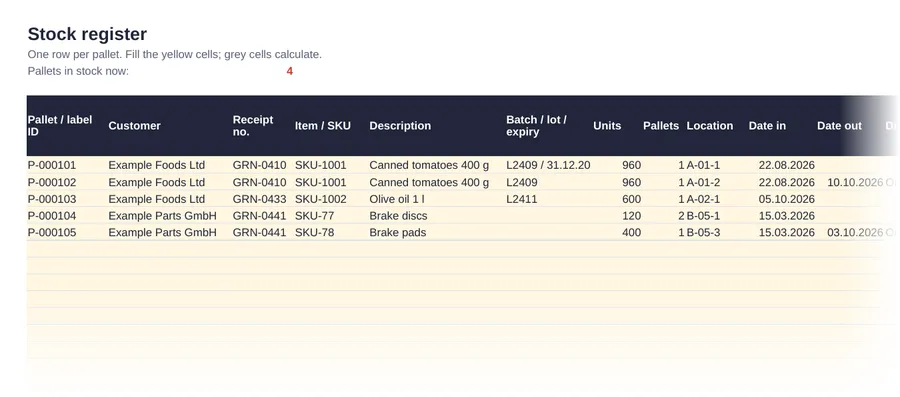Select batch cell 'L2411'

(x=521, y=199)
